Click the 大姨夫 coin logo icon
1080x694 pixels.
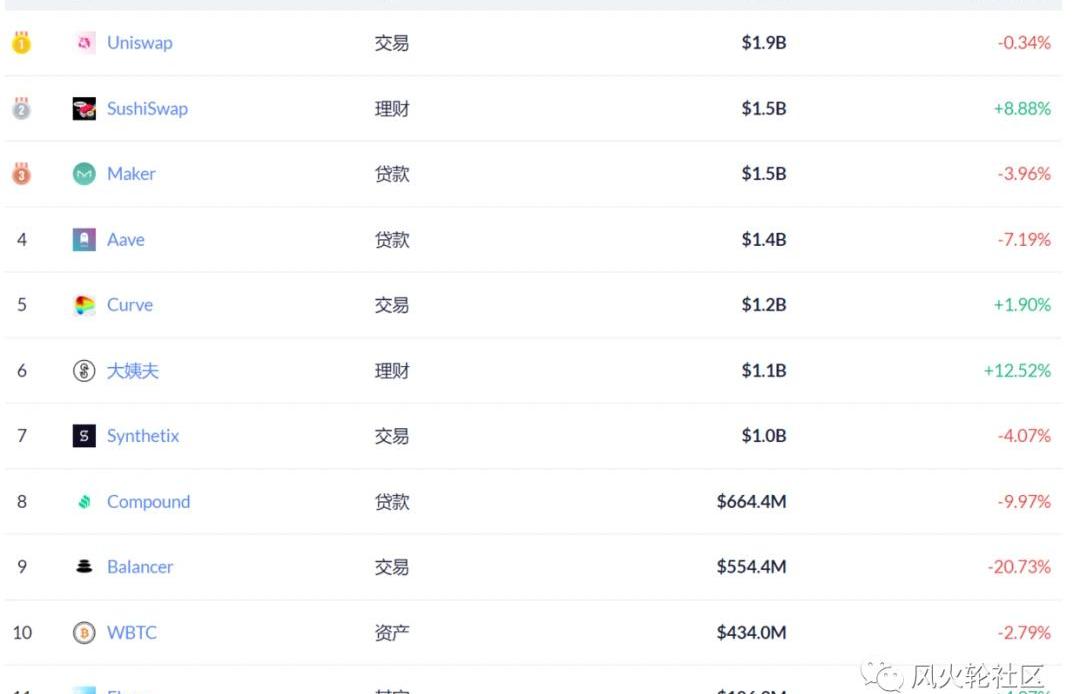point(84,371)
